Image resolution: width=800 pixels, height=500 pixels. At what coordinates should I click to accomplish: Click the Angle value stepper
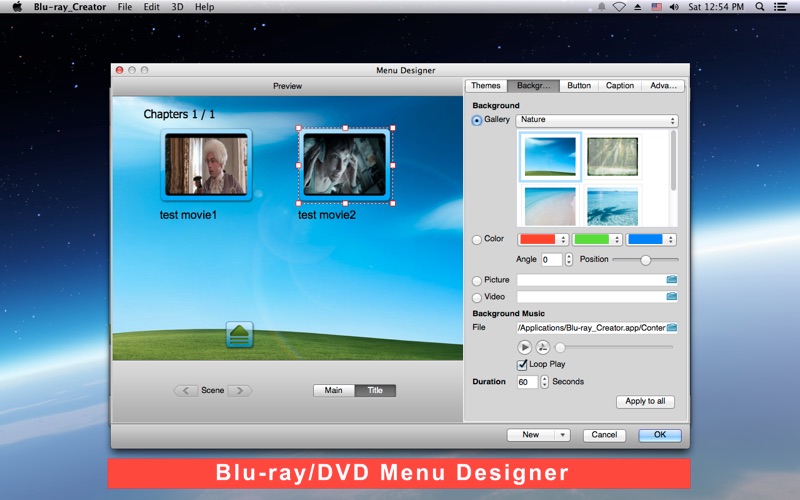click(568, 260)
